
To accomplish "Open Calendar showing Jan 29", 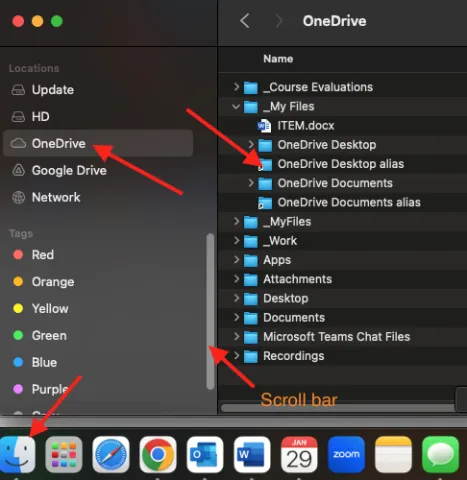I will click(299, 455).
